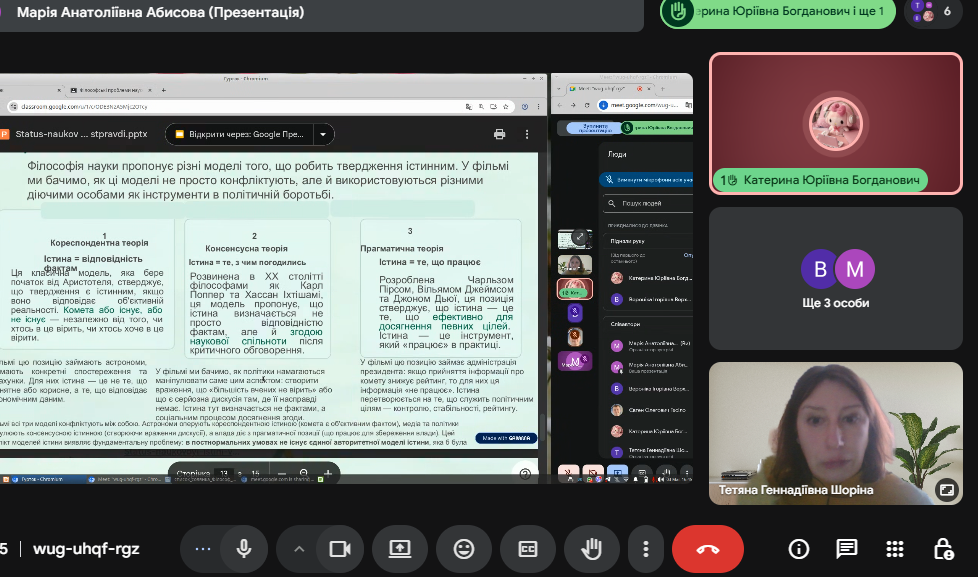Start sharing screen with the Present button
This screenshot has height=577, width=978.
tap(400, 548)
